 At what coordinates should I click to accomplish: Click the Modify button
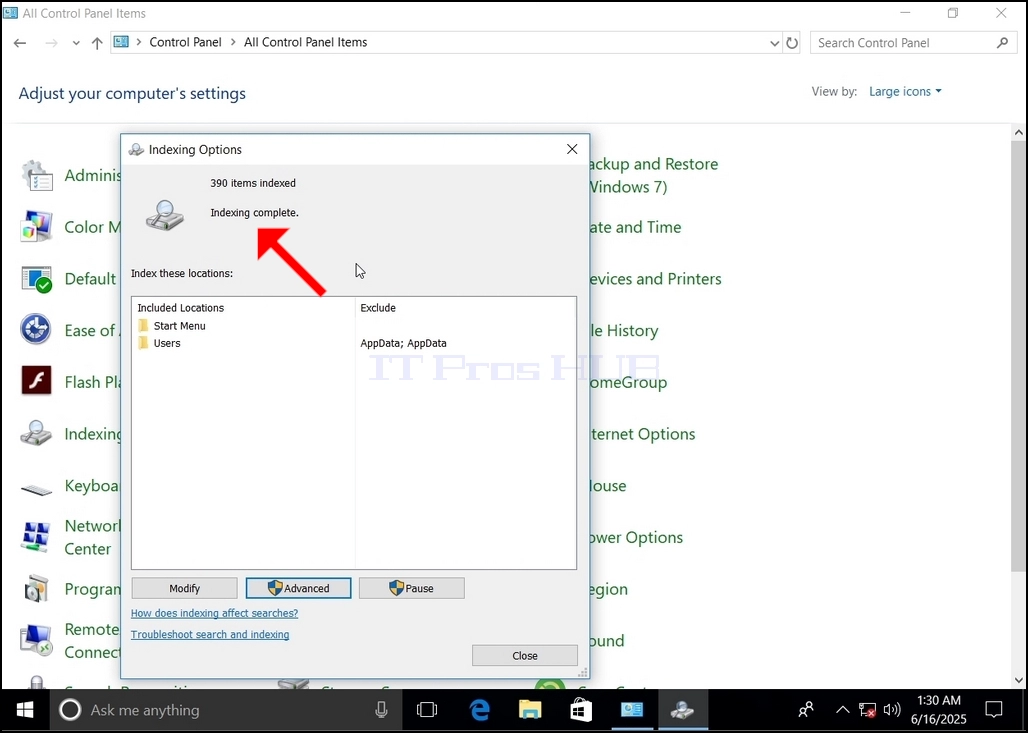(184, 588)
